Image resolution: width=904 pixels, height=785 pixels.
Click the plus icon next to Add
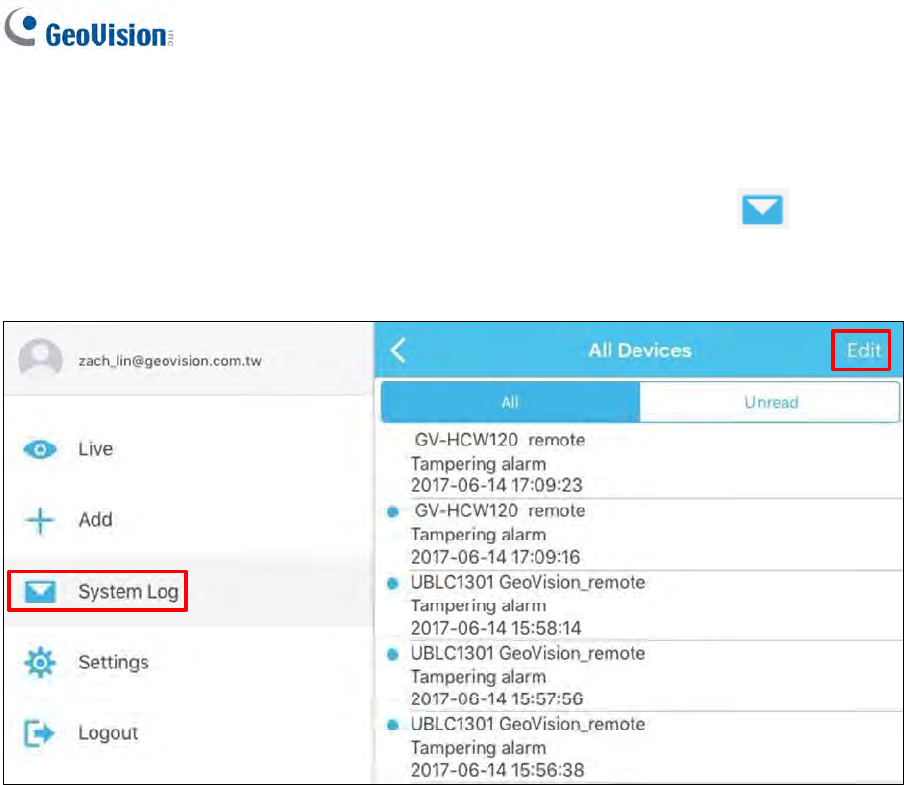pyautogui.click(x=40, y=520)
